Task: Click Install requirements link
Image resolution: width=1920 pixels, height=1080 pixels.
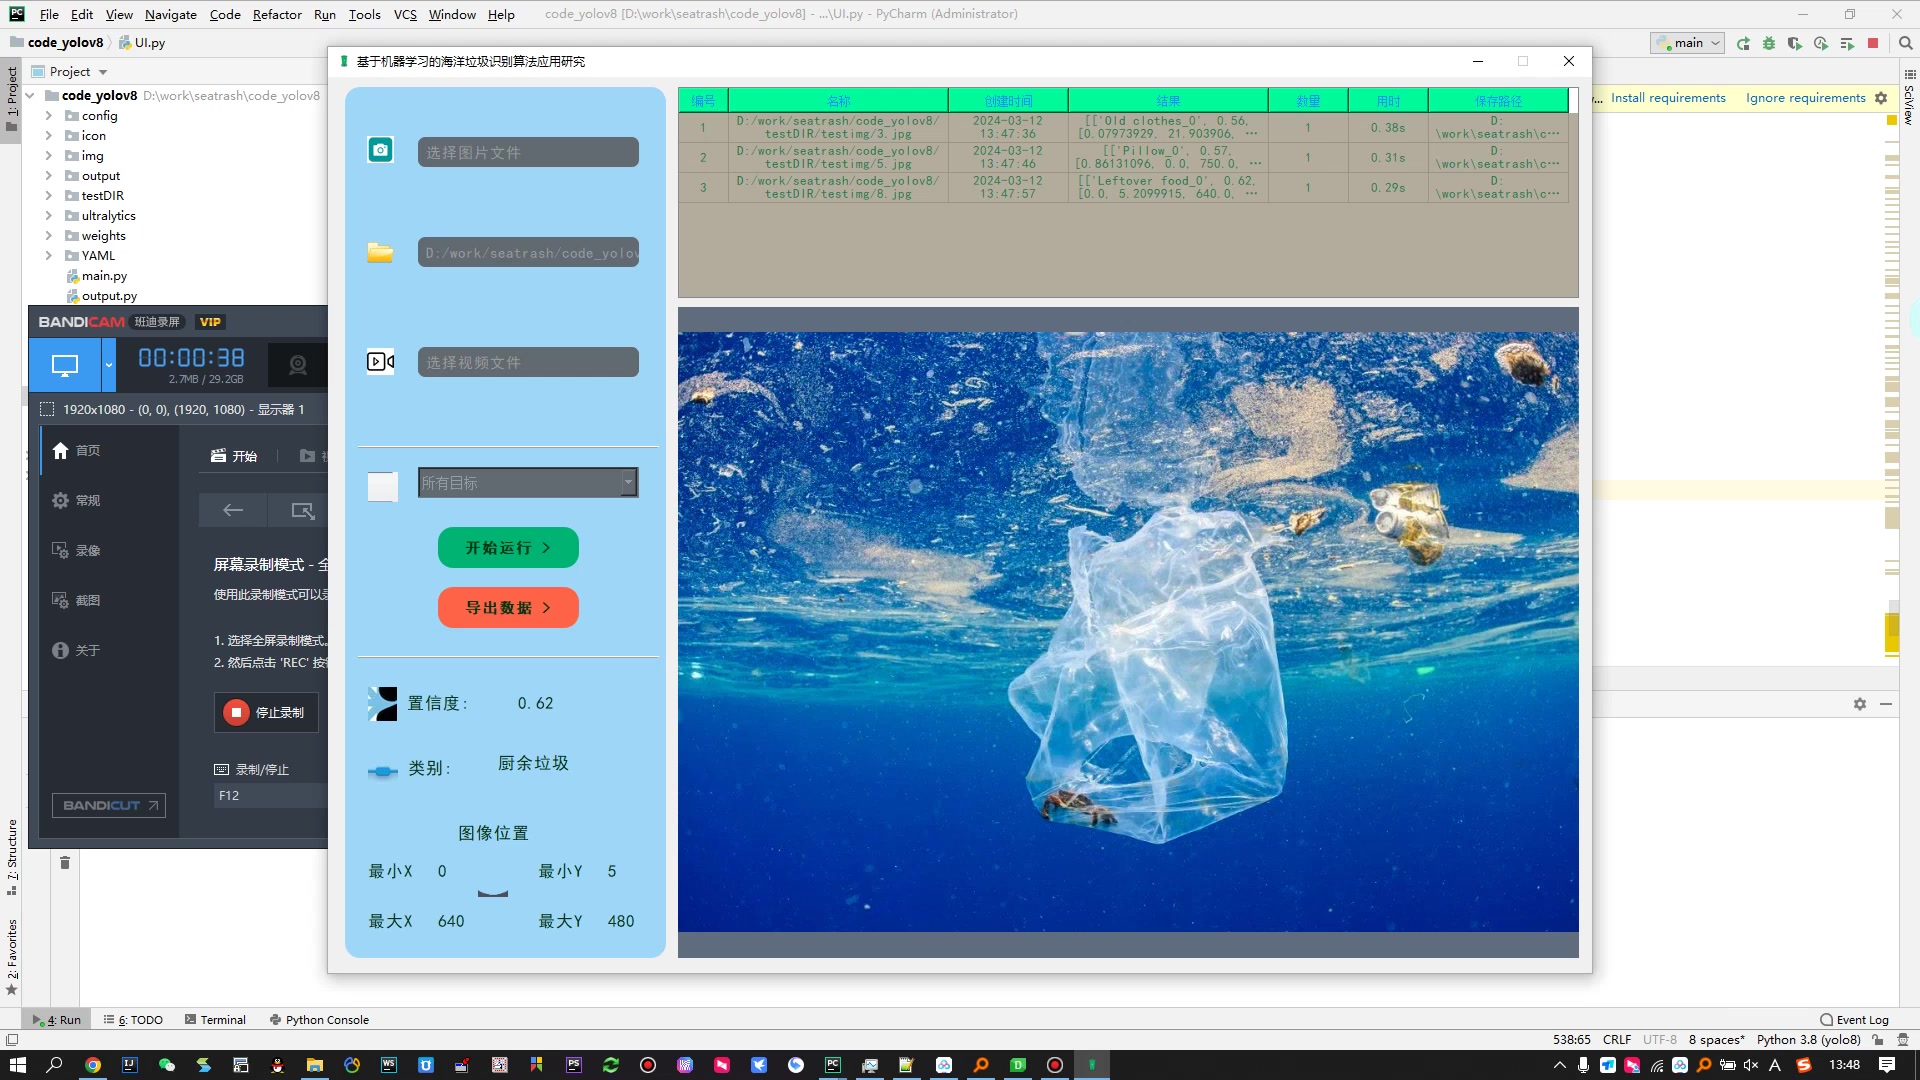Action: [1668, 98]
